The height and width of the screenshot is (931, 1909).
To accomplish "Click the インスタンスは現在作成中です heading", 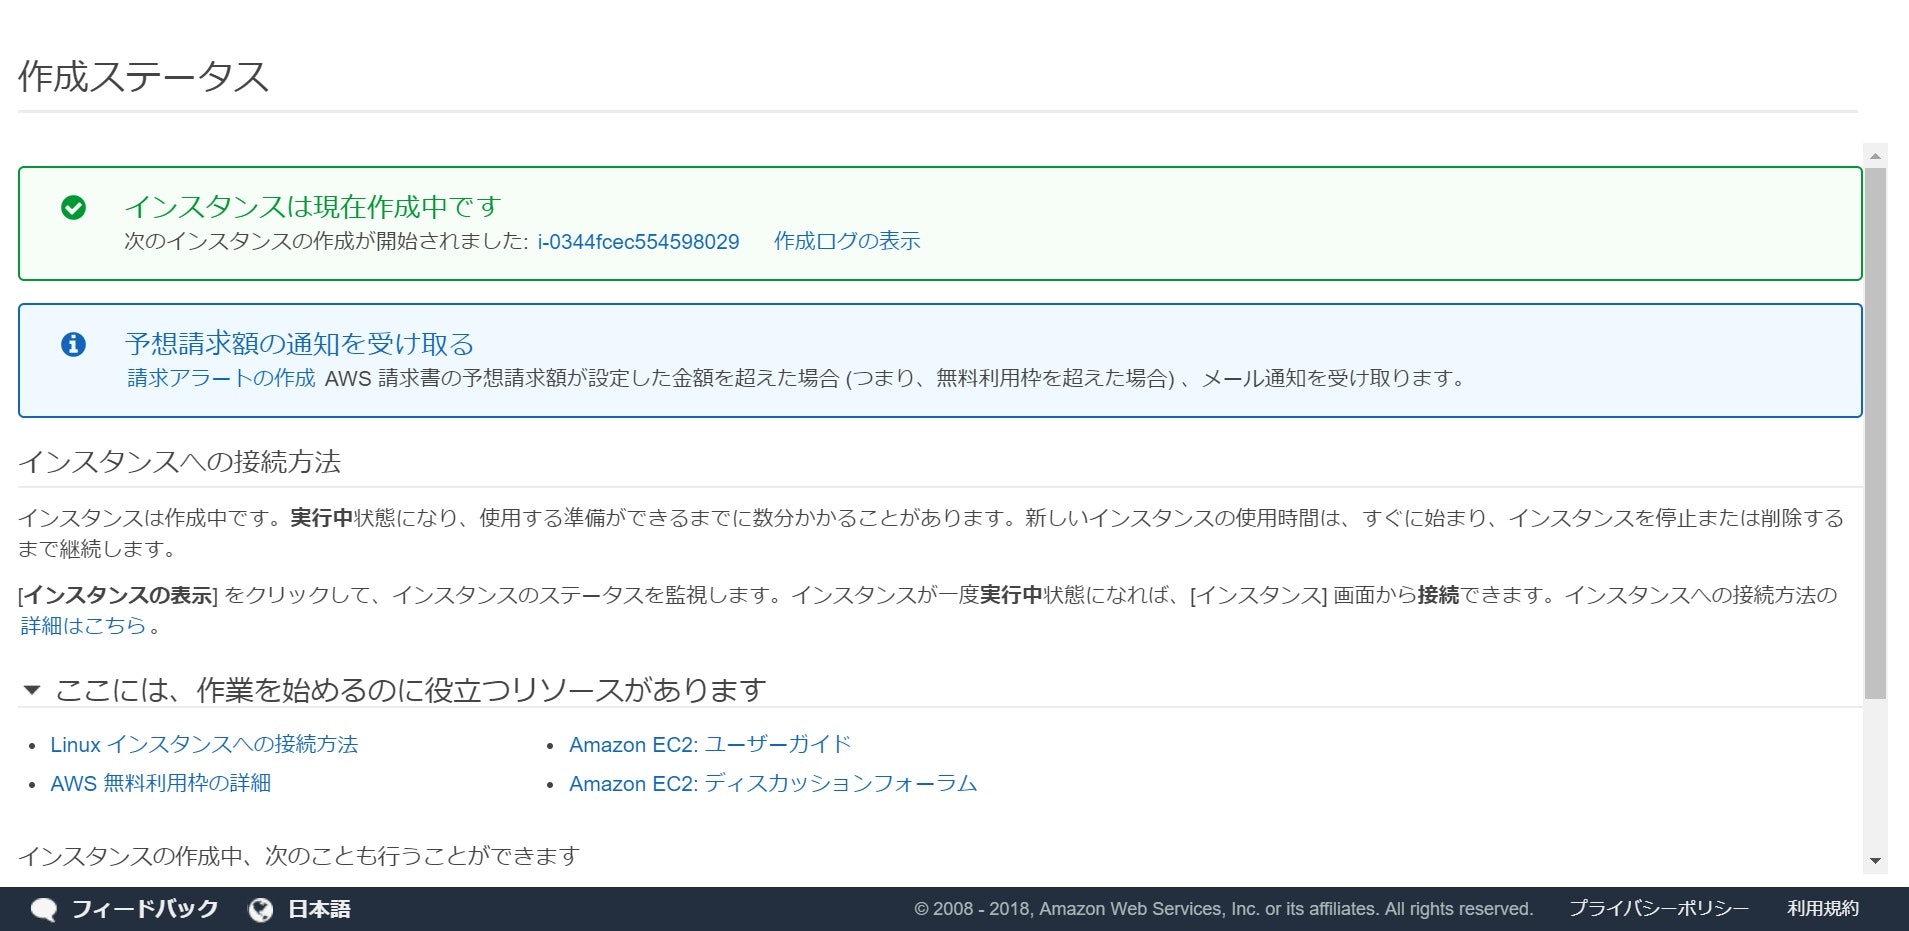I will point(312,207).
